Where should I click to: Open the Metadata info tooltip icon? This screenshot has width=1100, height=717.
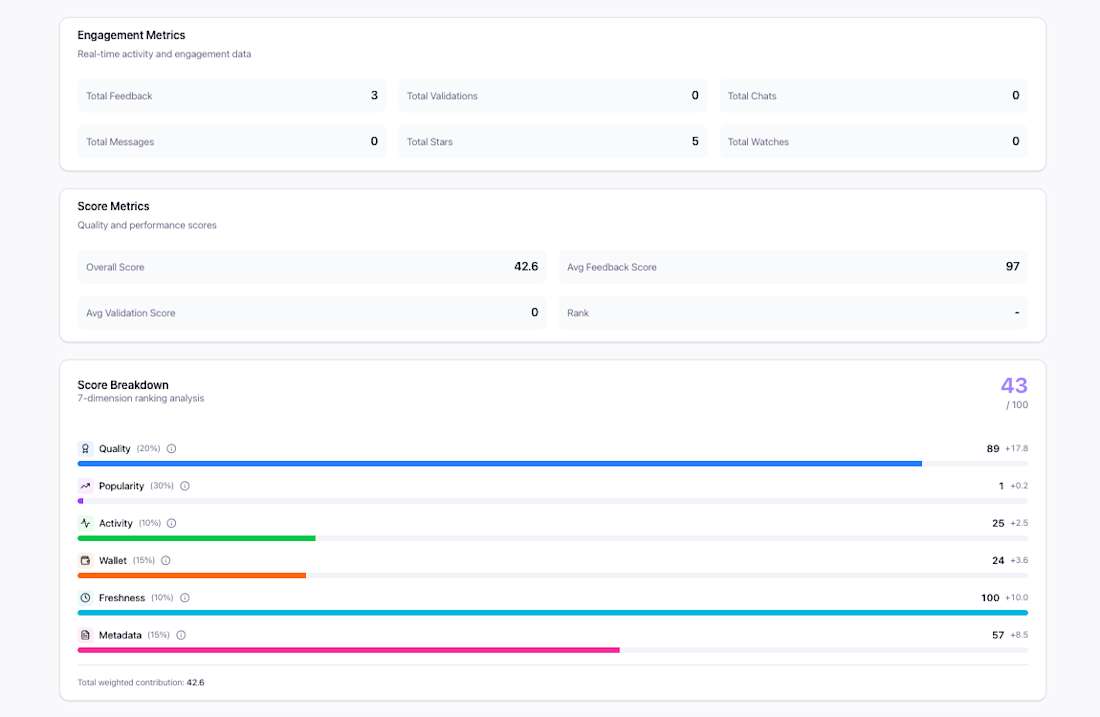180,634
